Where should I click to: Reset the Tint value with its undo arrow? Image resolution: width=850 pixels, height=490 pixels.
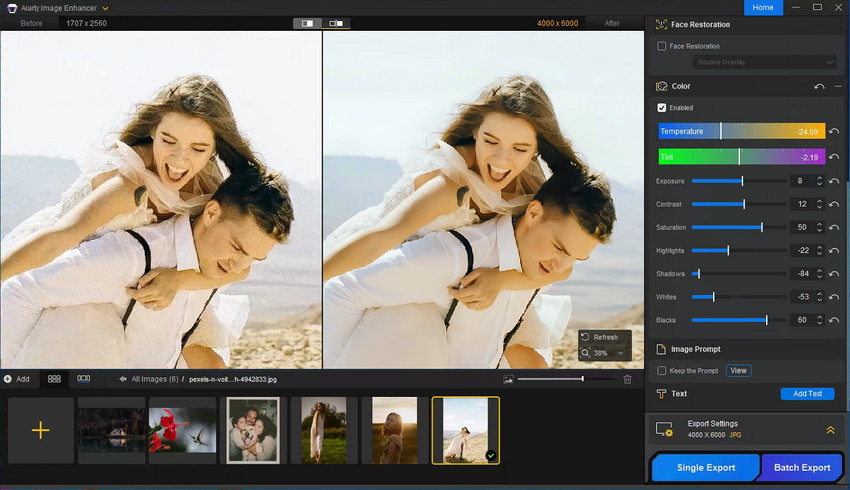[834, 157]
